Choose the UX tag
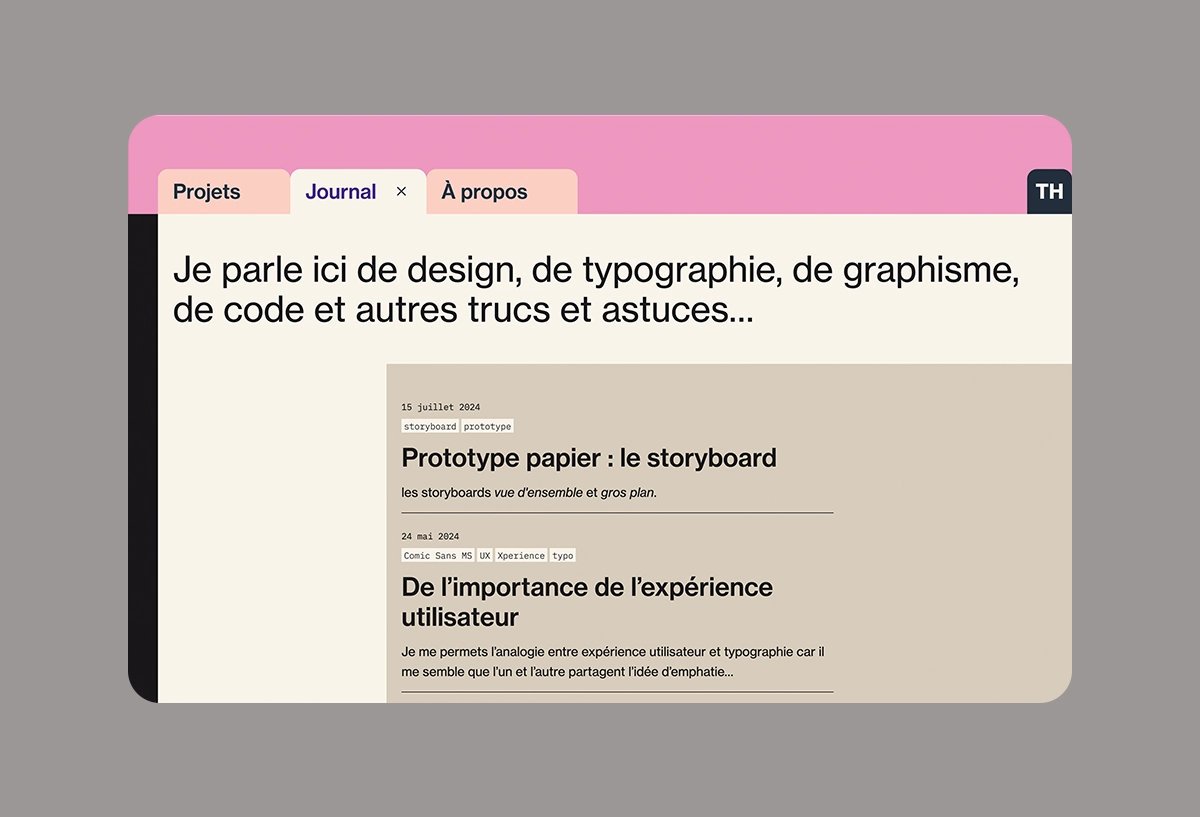Screen dimensions: 1200x817 pos(485,555)
